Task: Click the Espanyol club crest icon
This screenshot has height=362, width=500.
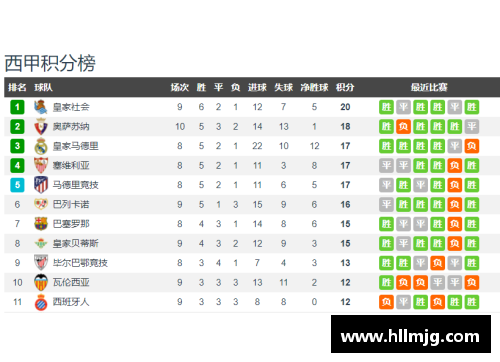Action: [41, 302]
